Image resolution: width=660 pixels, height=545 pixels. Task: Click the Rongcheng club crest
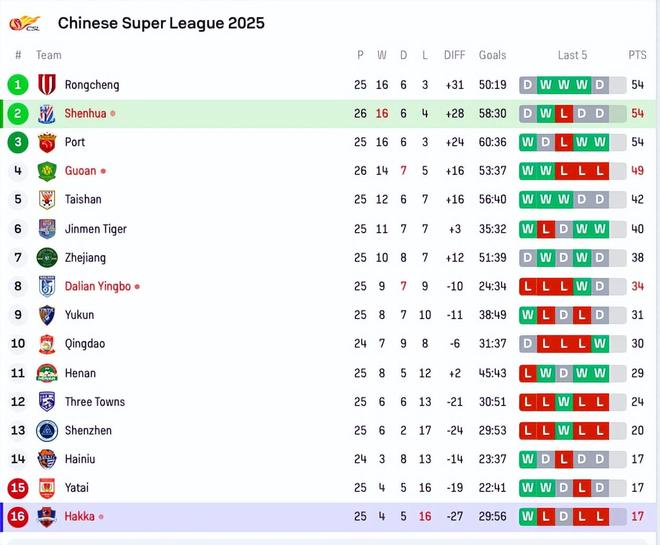[47, 85]
